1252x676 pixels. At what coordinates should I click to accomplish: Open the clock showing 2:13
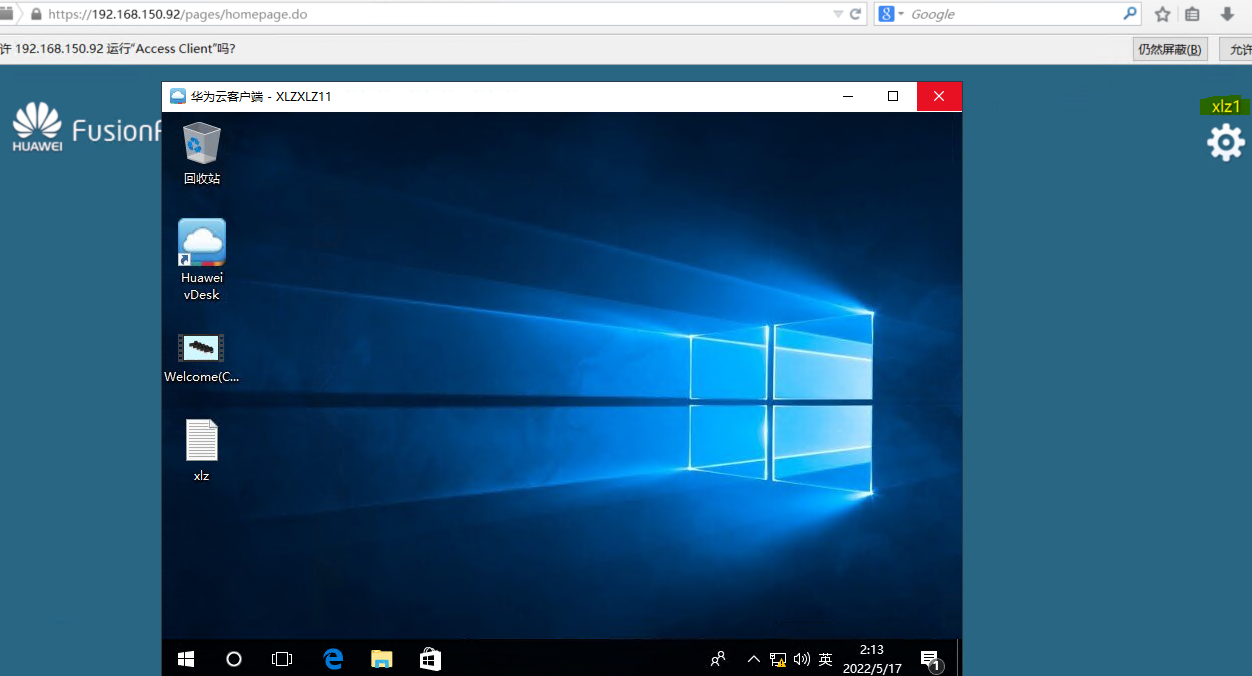pyautogui.click(x=871, y=659)
